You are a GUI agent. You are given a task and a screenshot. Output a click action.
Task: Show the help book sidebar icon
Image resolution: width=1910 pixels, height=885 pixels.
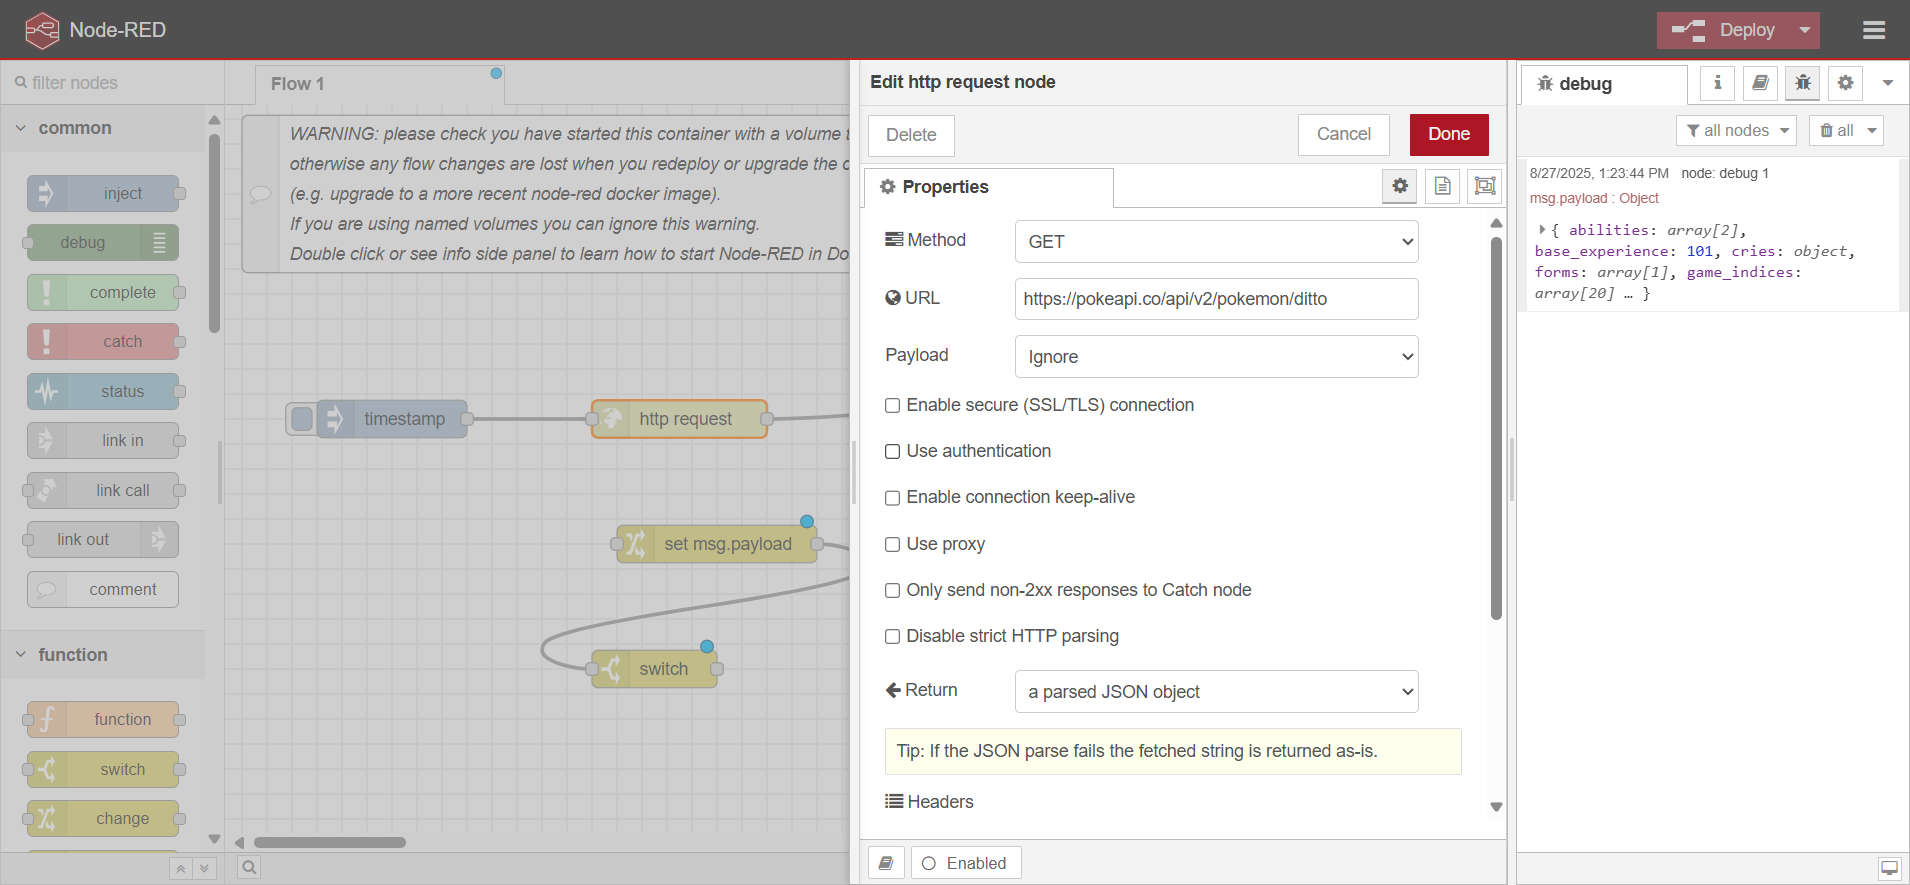tap(1760, 83)
